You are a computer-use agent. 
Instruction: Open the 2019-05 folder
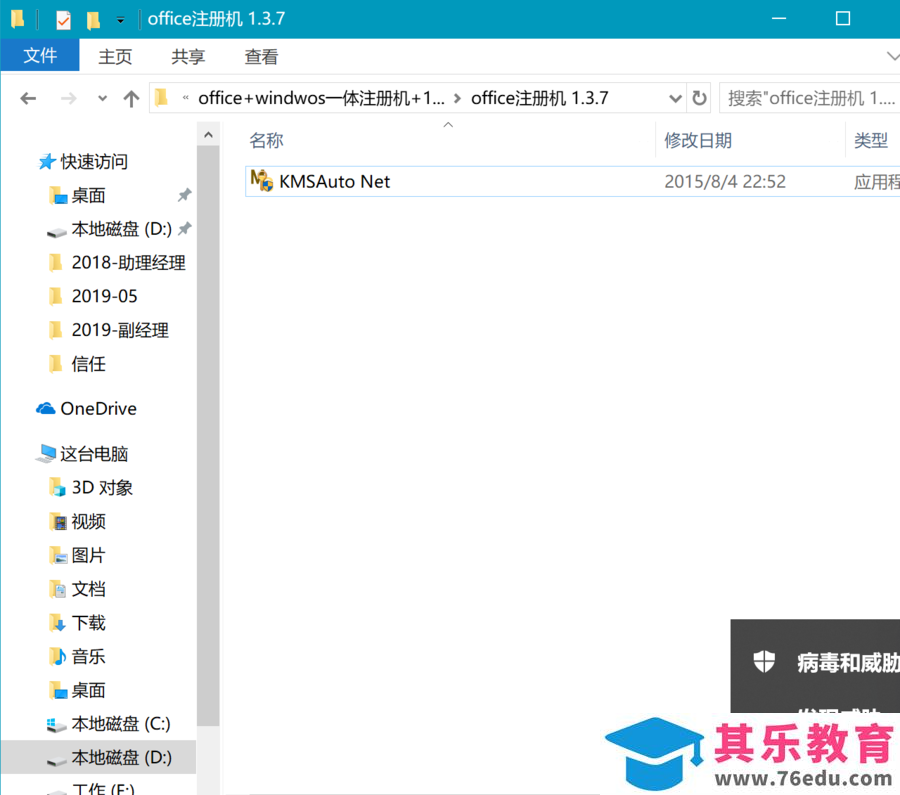coord(104,297)
